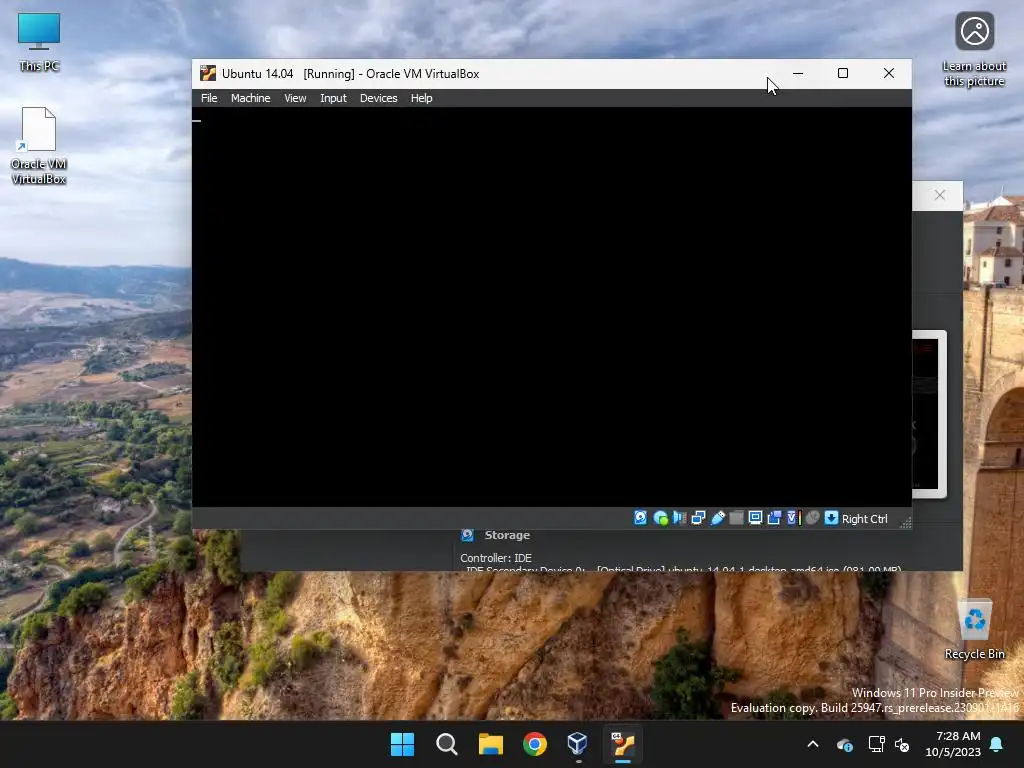This screenshot has width=1024, height=768.
Task: Open the Machine menu
Action: pos(250,98)
